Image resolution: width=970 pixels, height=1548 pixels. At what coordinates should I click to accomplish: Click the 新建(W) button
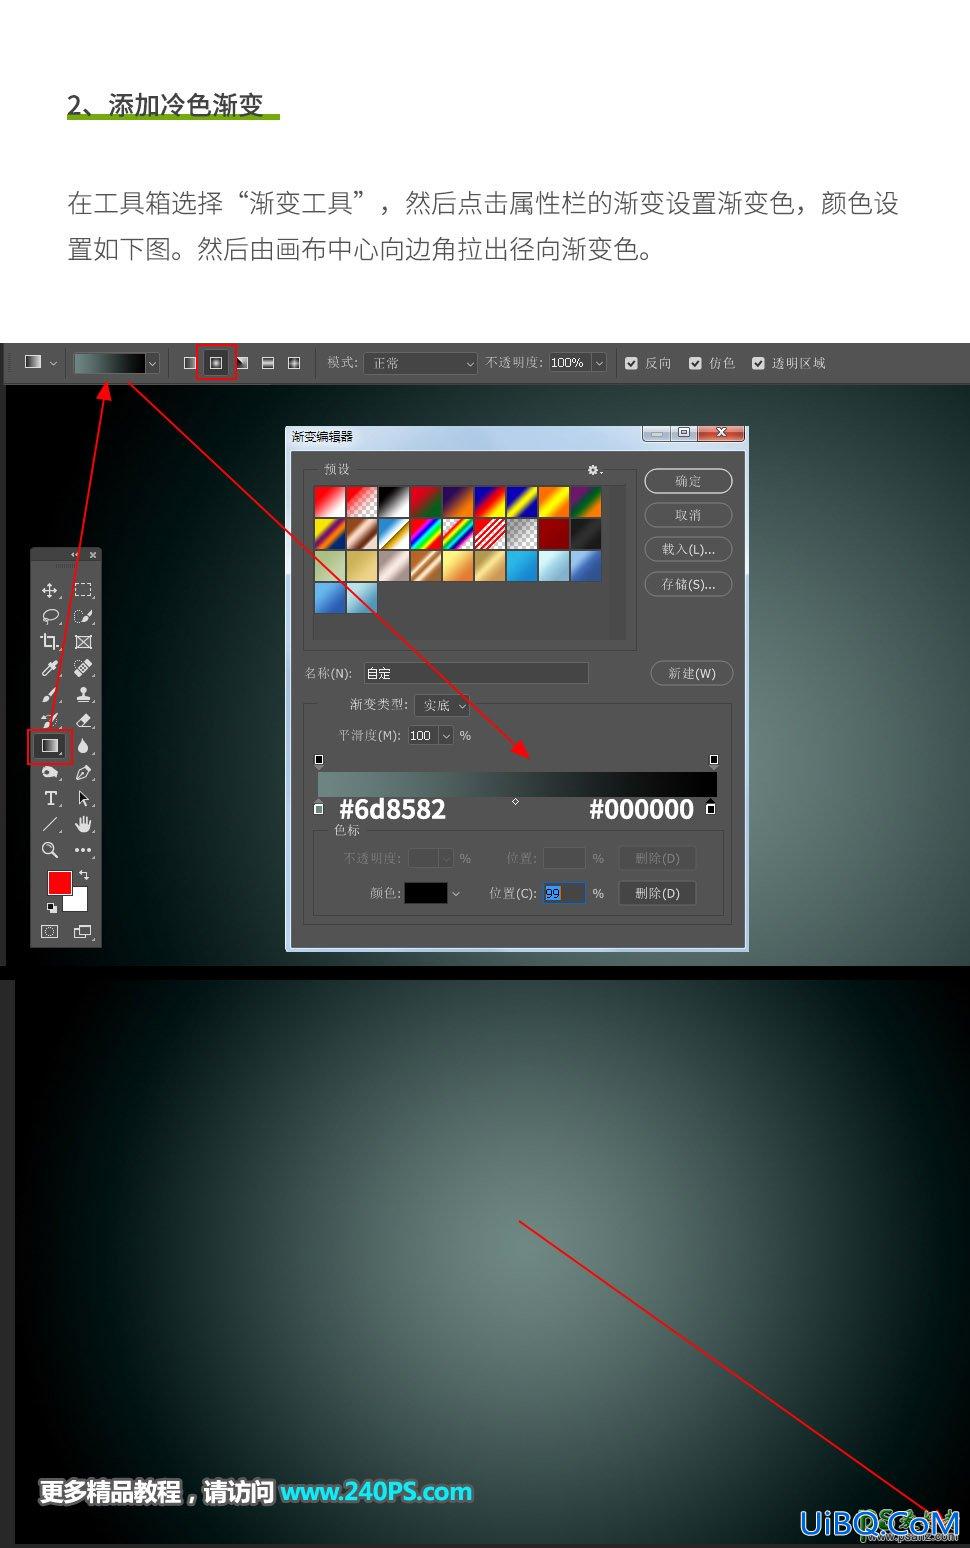tap(692, 673)
